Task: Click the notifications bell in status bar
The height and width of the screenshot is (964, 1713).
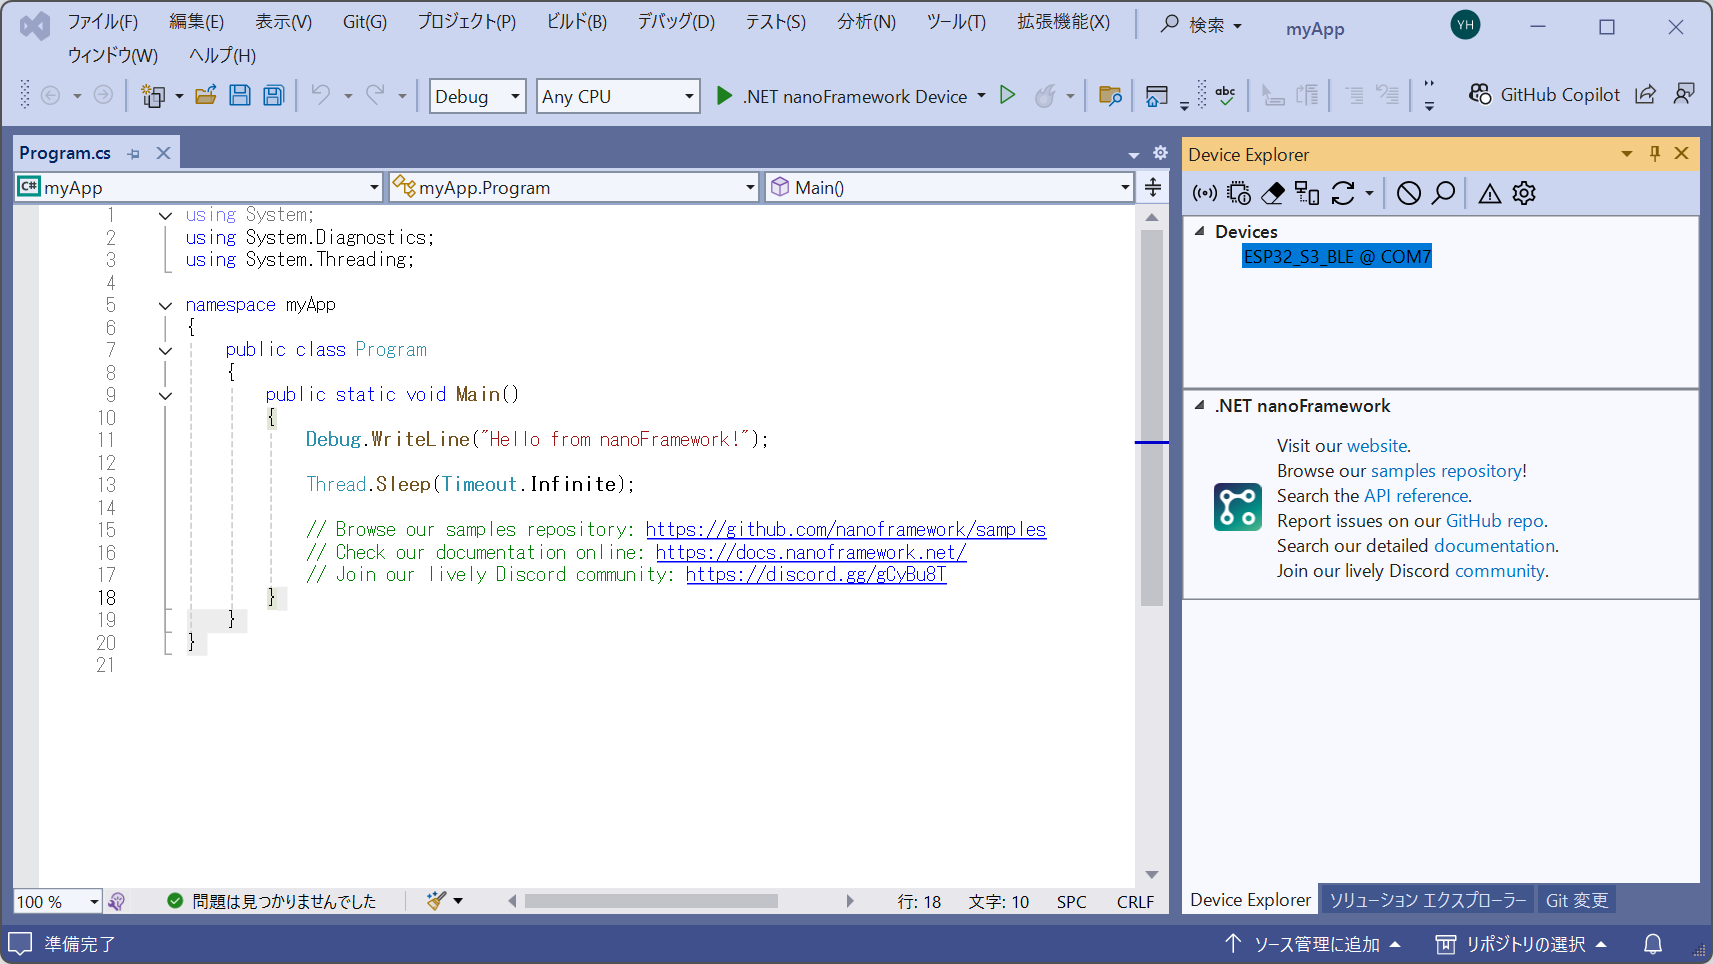Action: click(1653, 944)
